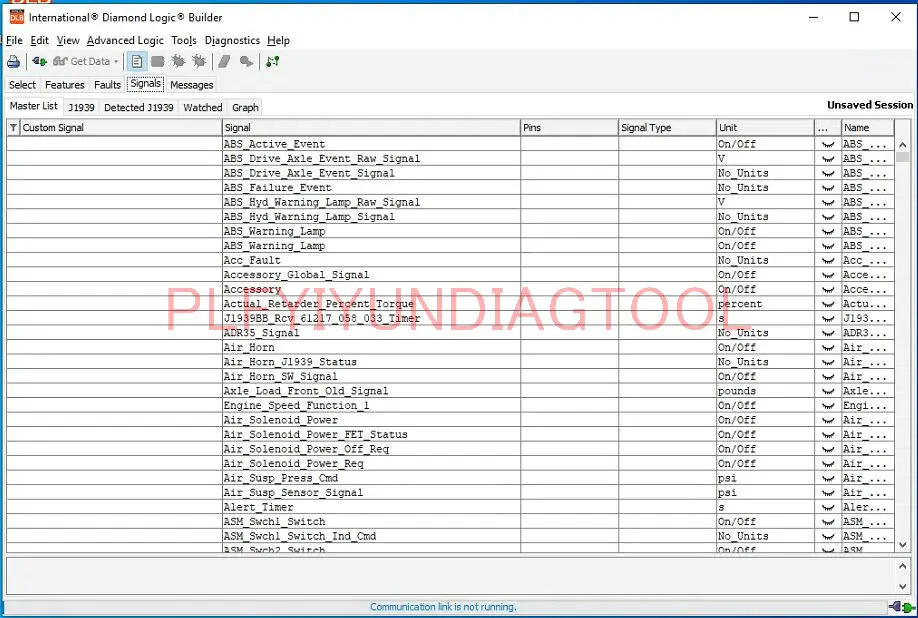This screenshot has width=918, height=618.
Task: Toggle watch icon for Axle_Load_Front_Old_Signal row
Action: pyautogui.click(x=828, y=391)
